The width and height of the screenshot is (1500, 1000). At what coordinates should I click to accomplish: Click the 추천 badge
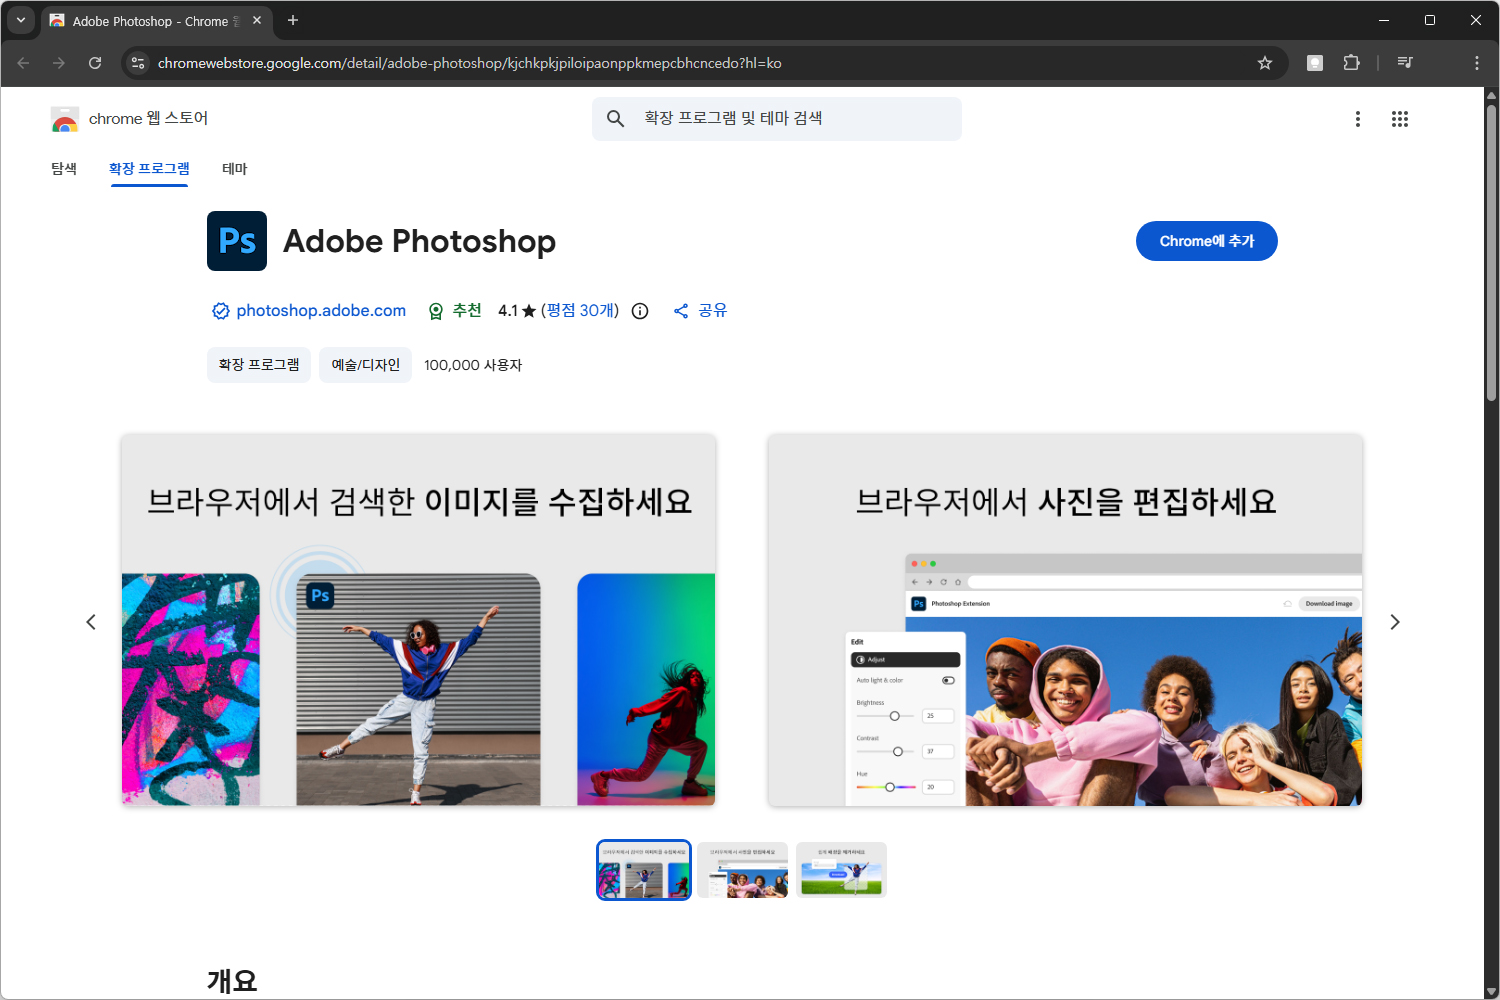(x=455, y=311)
